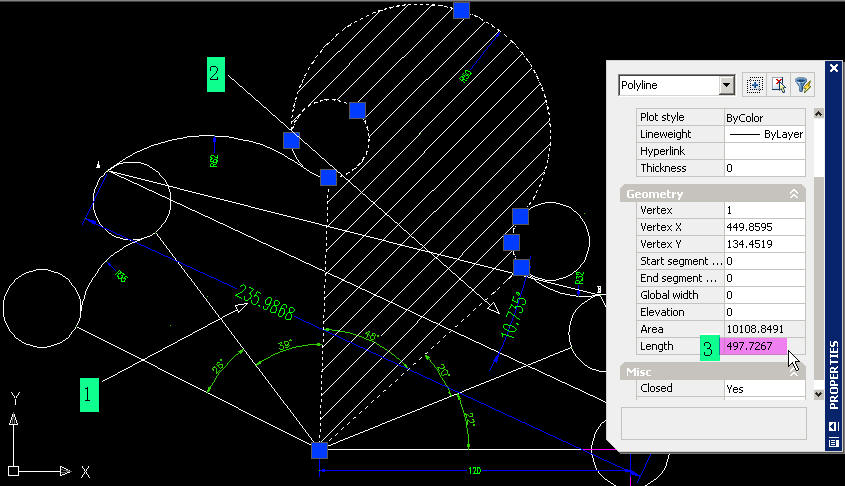Select the 39° angular dimension
845x486 pixels.
(285, 346)
